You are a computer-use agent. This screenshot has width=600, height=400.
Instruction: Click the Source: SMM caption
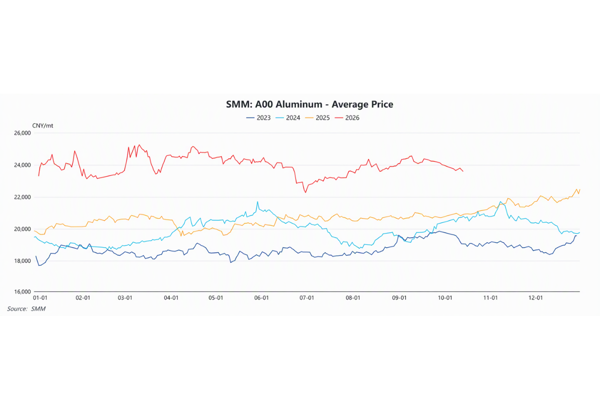(26, 309)
